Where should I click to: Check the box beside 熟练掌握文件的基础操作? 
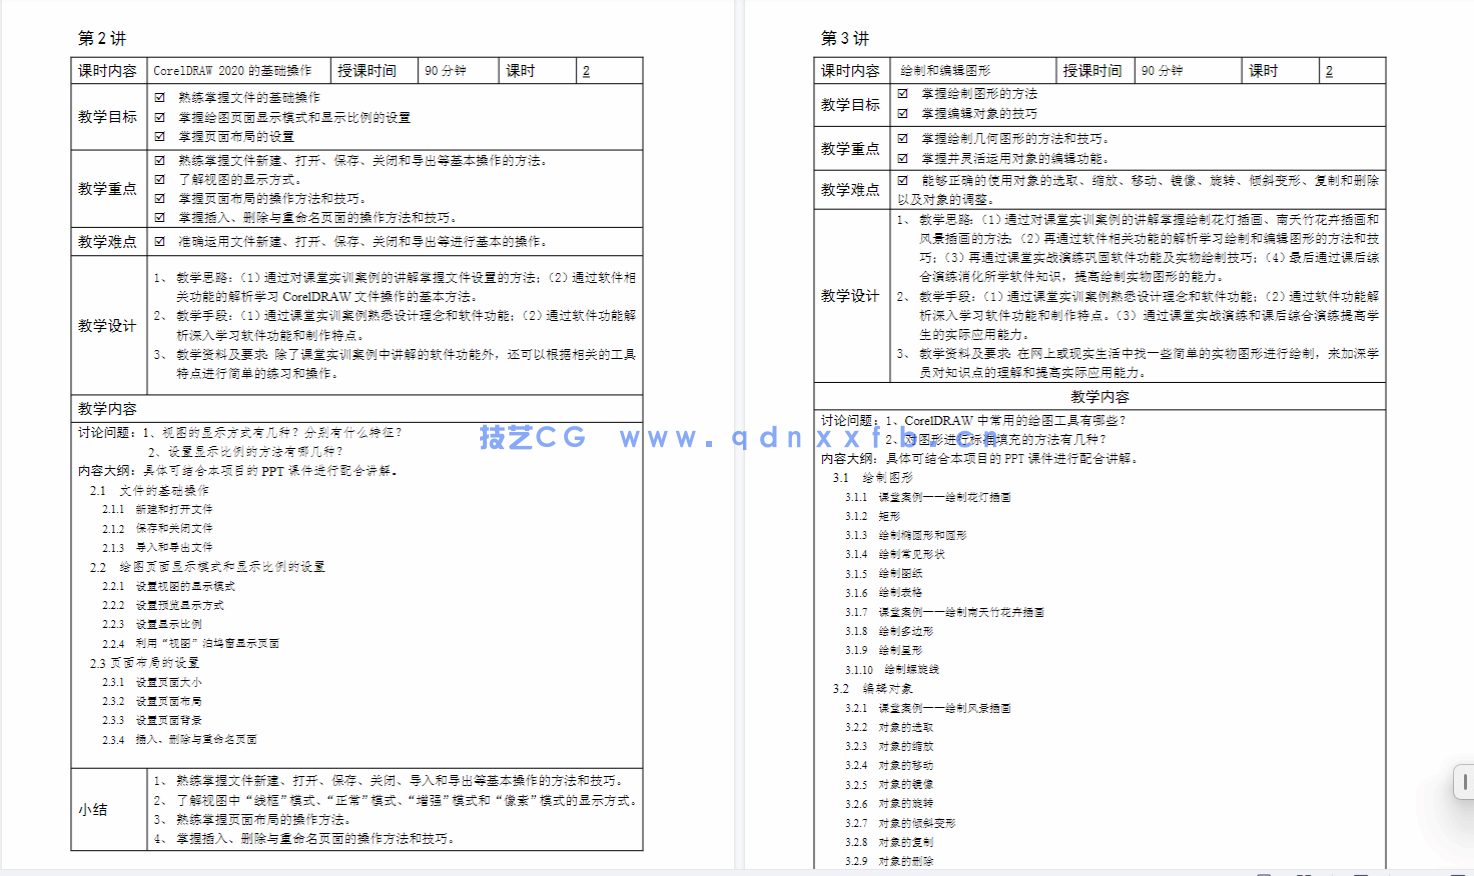[x=158, y=98]
